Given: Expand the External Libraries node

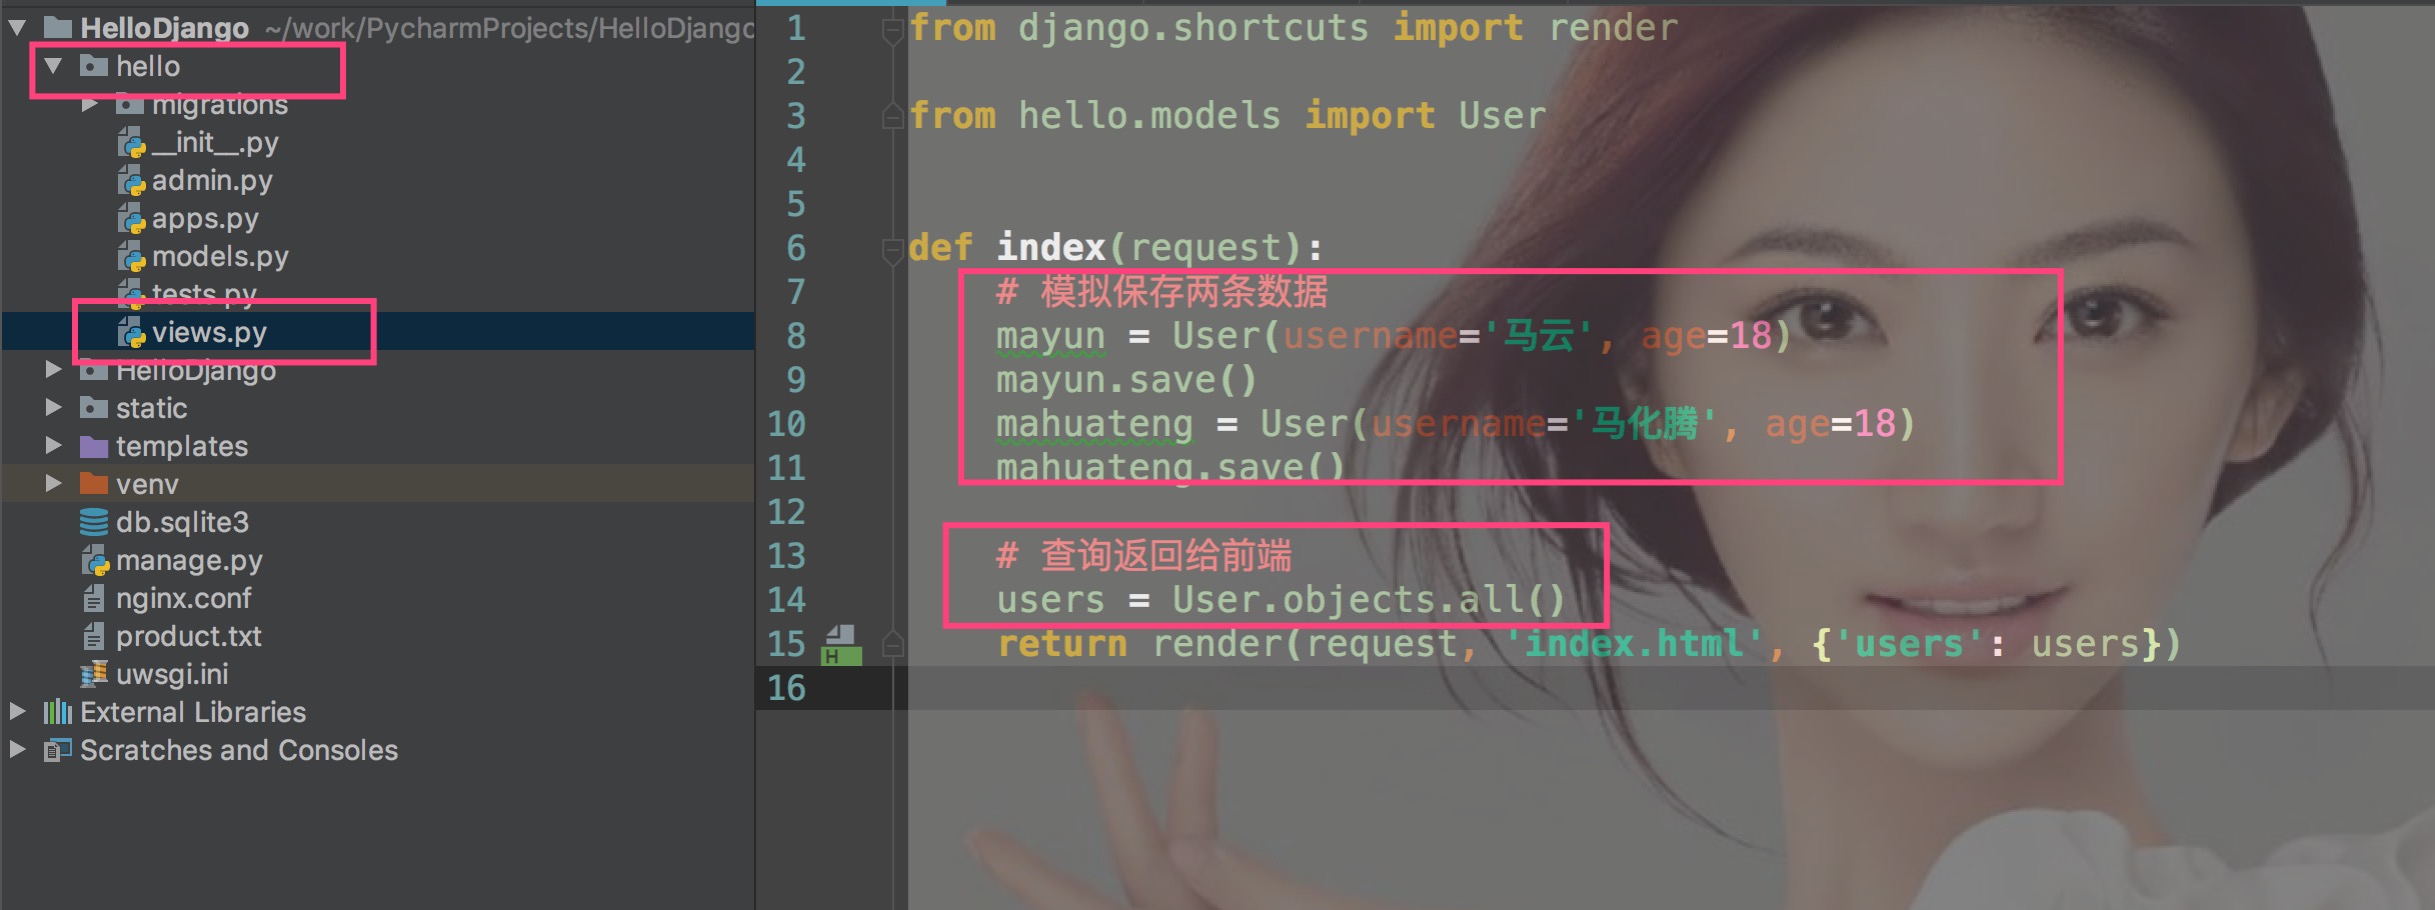Looking at the screenshot, I should 17,712.
